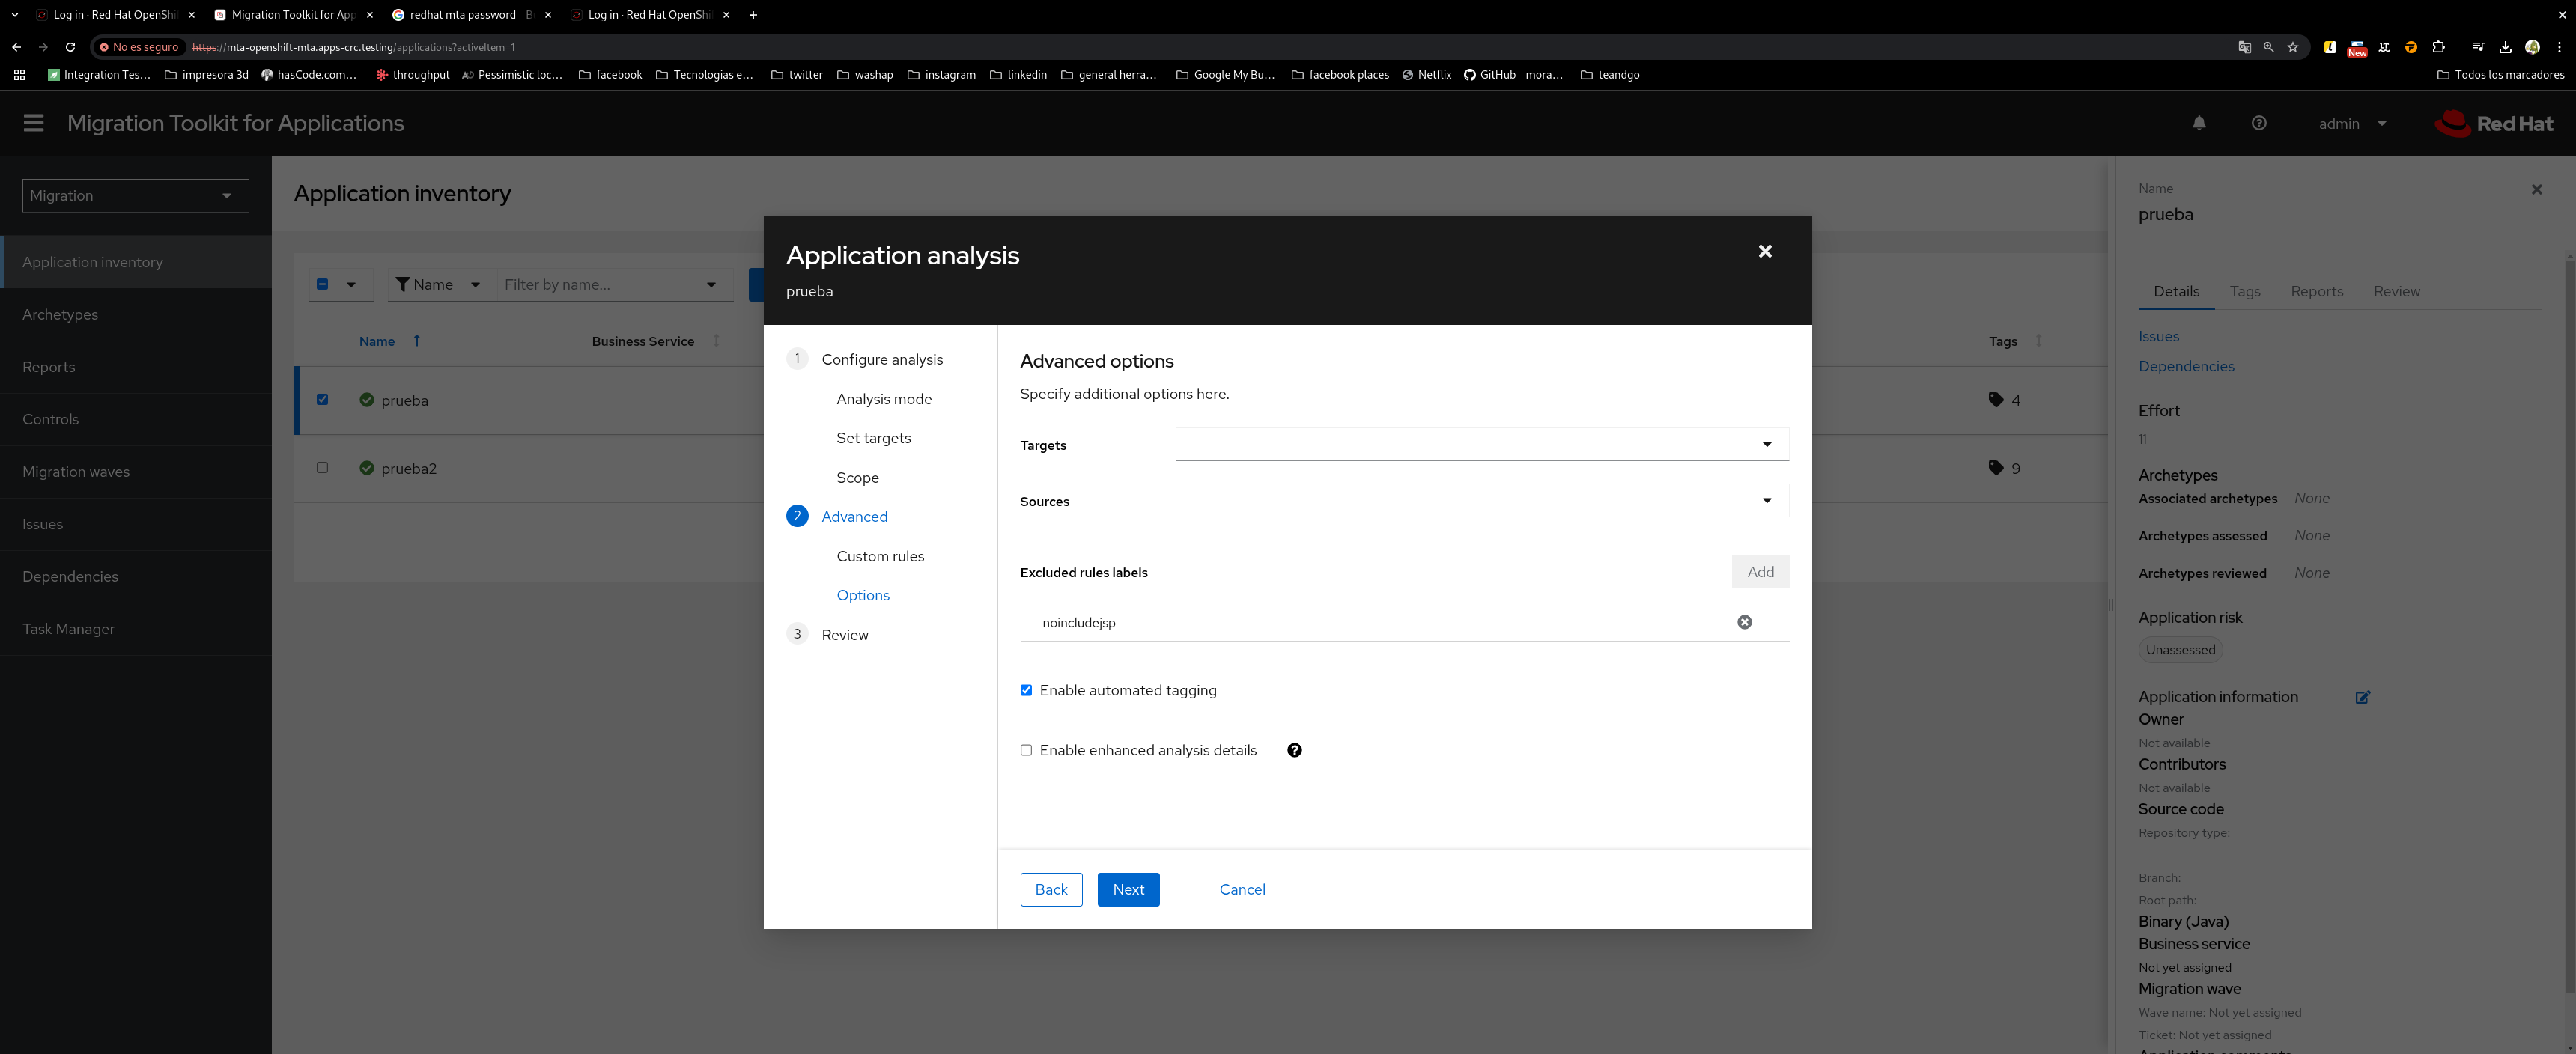
Task: Click the Name column sort arrow
Action: point(417,341)
